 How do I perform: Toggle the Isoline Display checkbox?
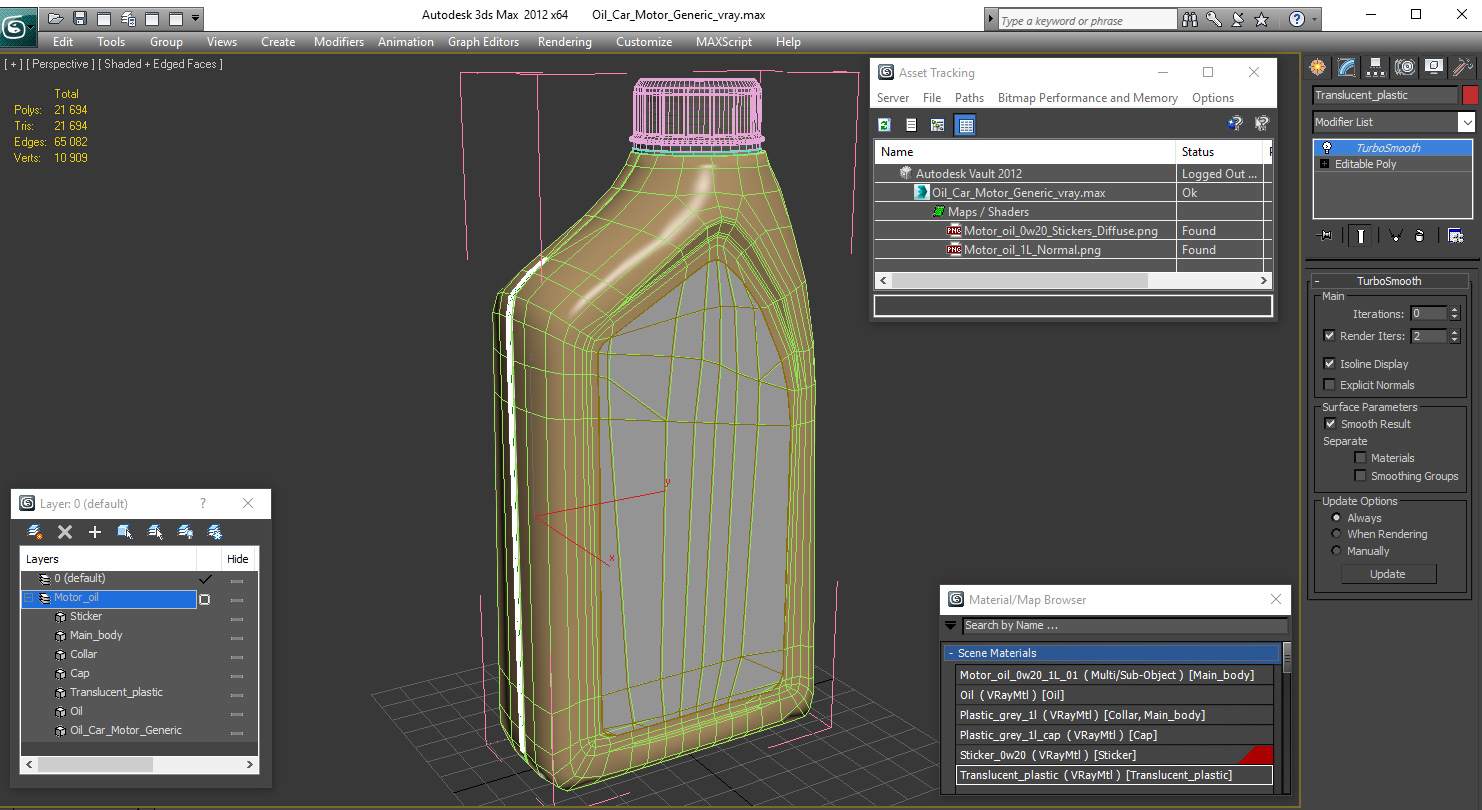tap(1329, 364)
